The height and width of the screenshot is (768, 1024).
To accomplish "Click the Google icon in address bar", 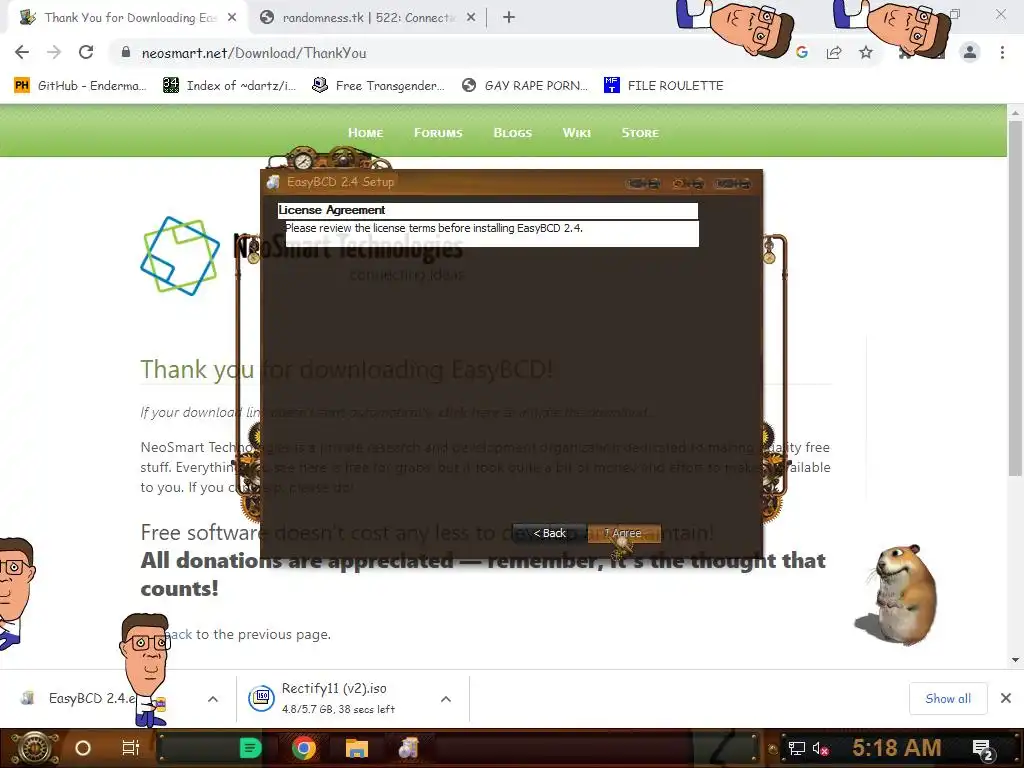I will pyautogui.click(x=802, y=53).
